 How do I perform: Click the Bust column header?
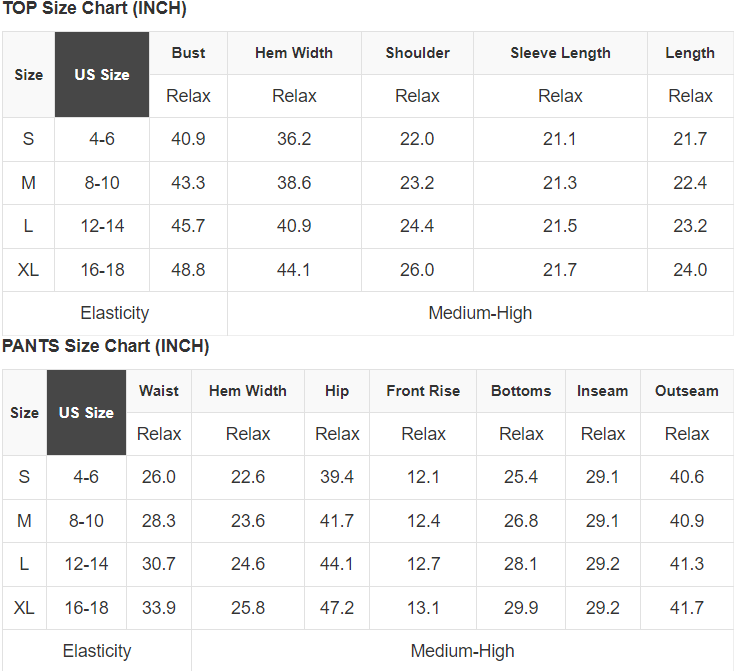click(188, 53)
